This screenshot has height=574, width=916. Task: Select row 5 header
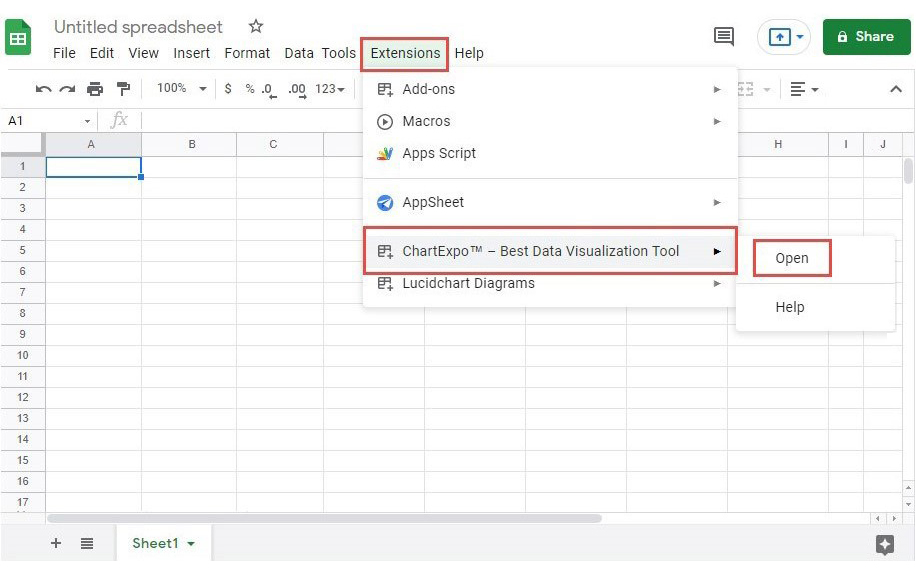click(23, 251)
